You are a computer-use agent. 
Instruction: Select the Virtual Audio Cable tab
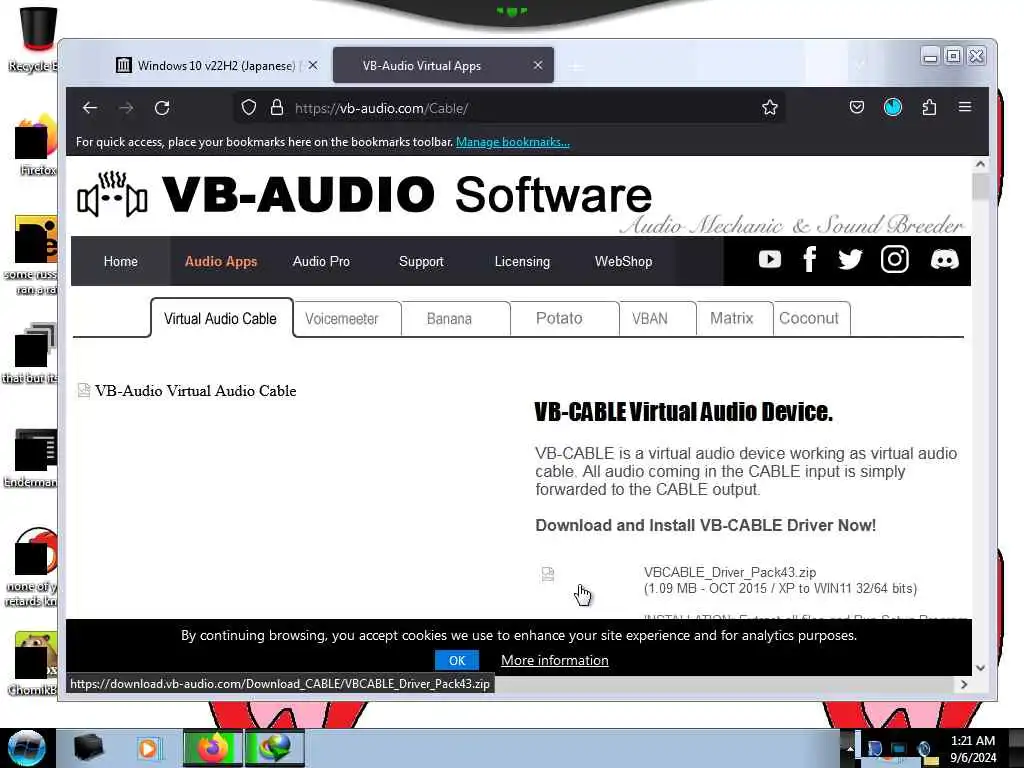pyautogui.click(x=221, y=319)
